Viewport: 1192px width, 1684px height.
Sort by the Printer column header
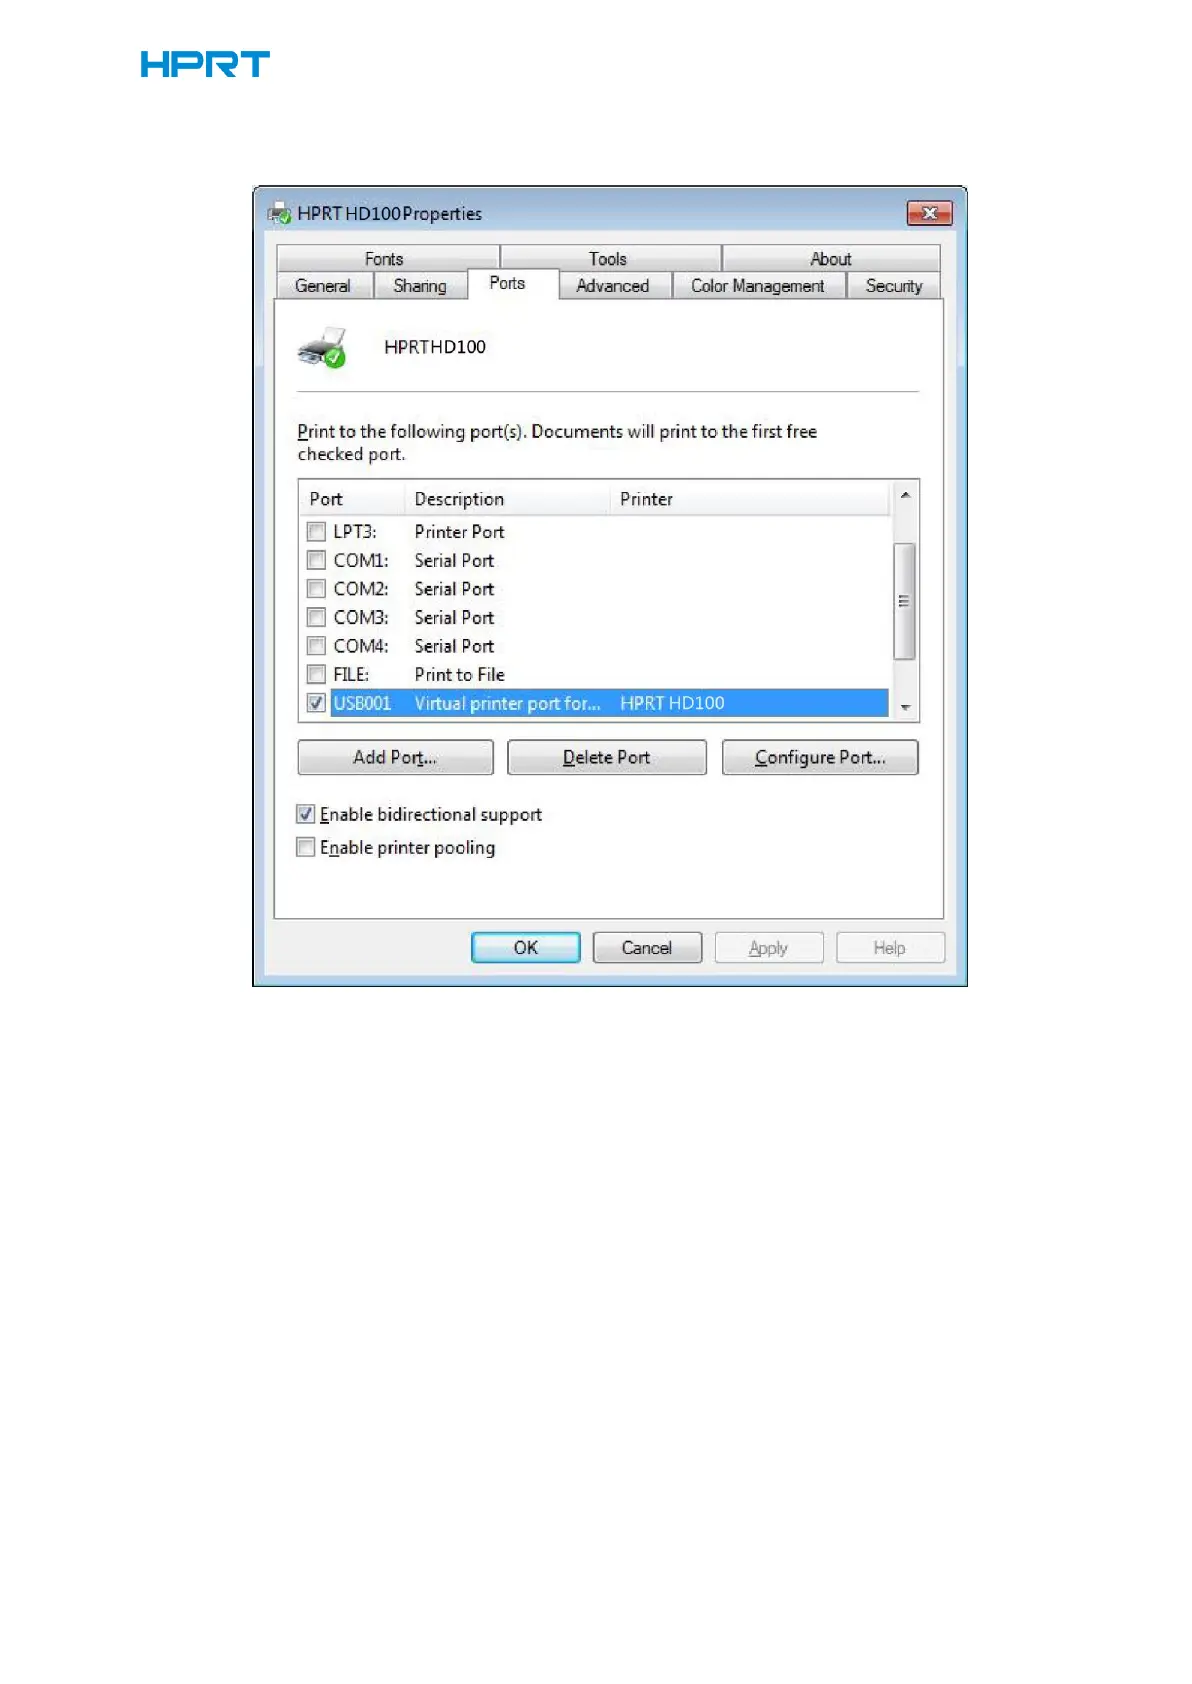coord(749,498)
